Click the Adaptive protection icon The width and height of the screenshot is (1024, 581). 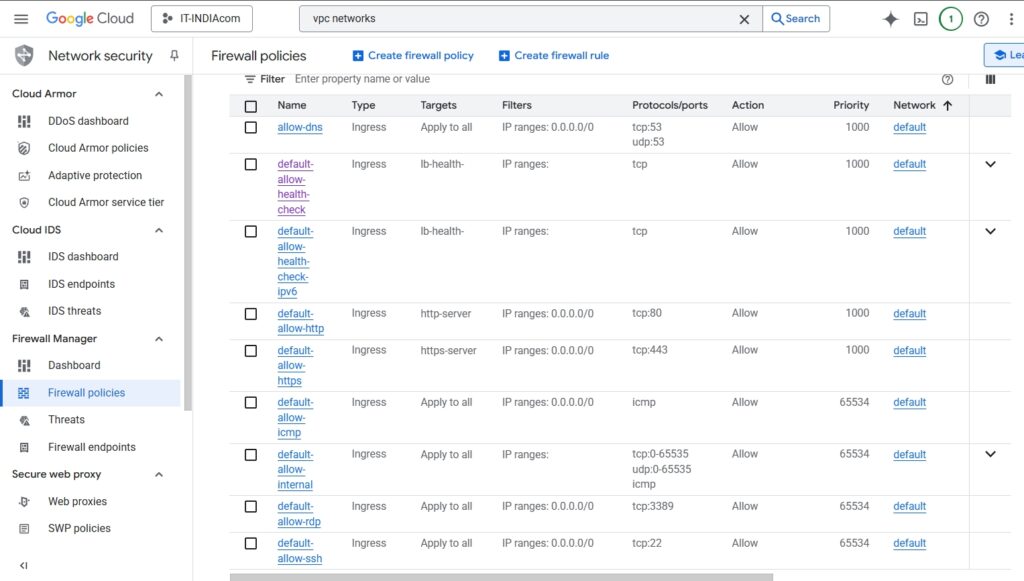click(24, 176)
